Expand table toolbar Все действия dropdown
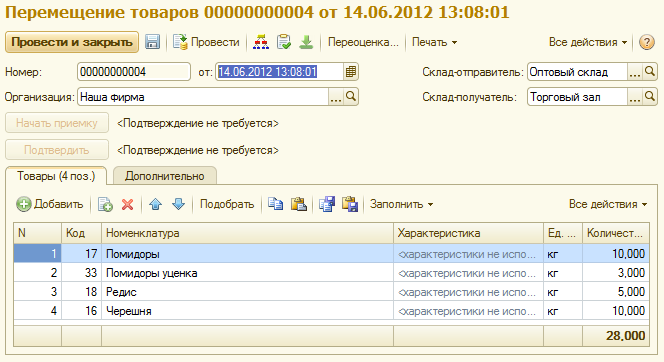The width and height of the screenshot is (664, 362). point(608,204)
